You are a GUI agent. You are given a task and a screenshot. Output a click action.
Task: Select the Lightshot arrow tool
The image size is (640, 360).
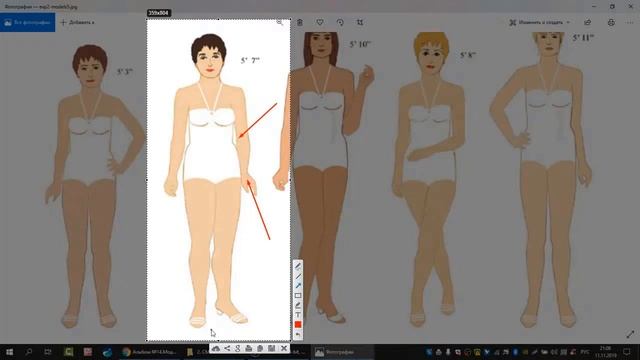[x=298, y=286]
